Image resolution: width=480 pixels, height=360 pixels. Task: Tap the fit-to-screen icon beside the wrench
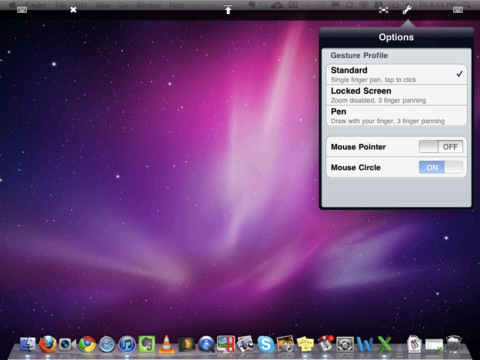pyautogui.click(x=384, y=10)
